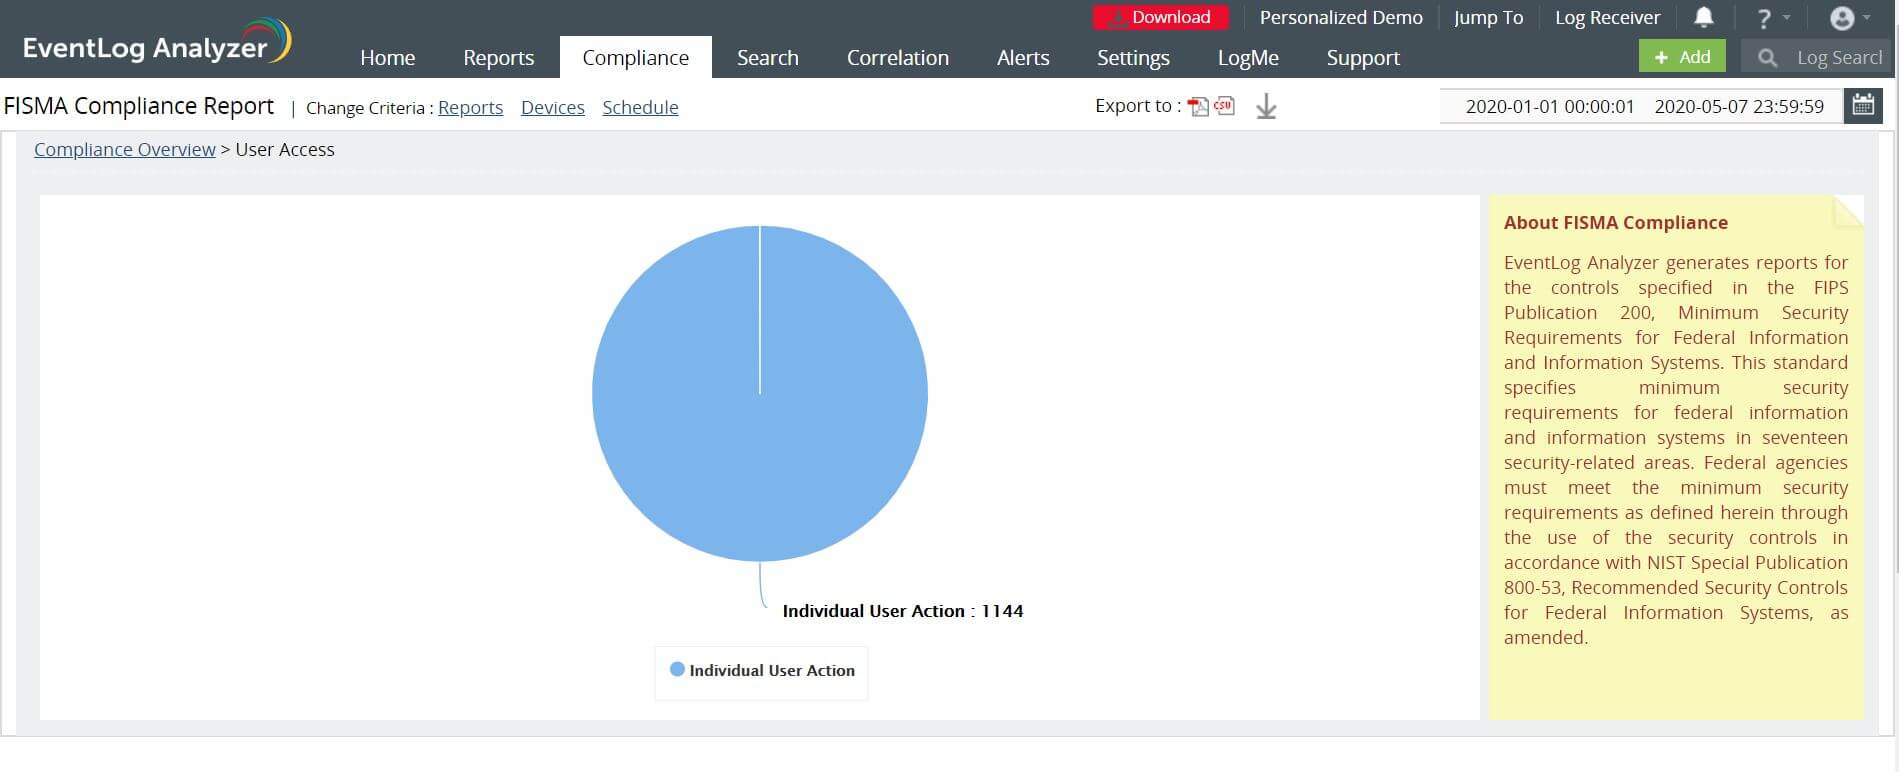The width and height of the screenshot is (1899, 772).
Task: Export report as PDF
Action: click(x=1198, y=106)
